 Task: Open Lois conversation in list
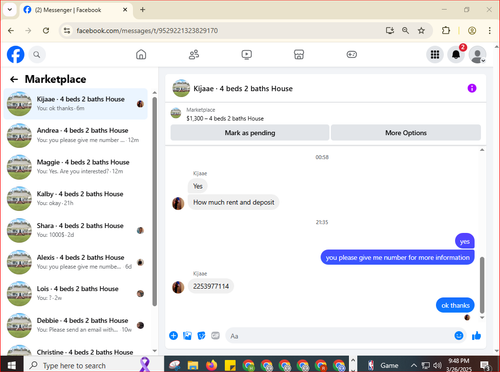tap(76, 293)
